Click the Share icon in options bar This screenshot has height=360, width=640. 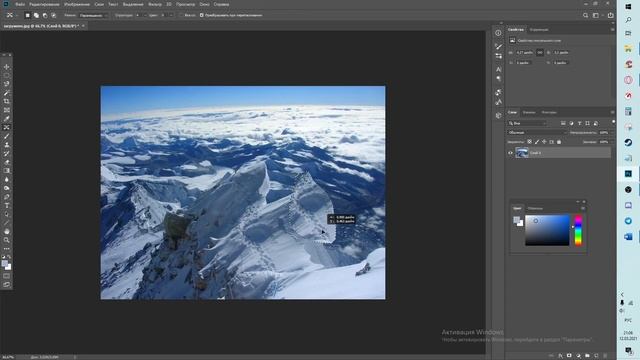tap(611, 16)
